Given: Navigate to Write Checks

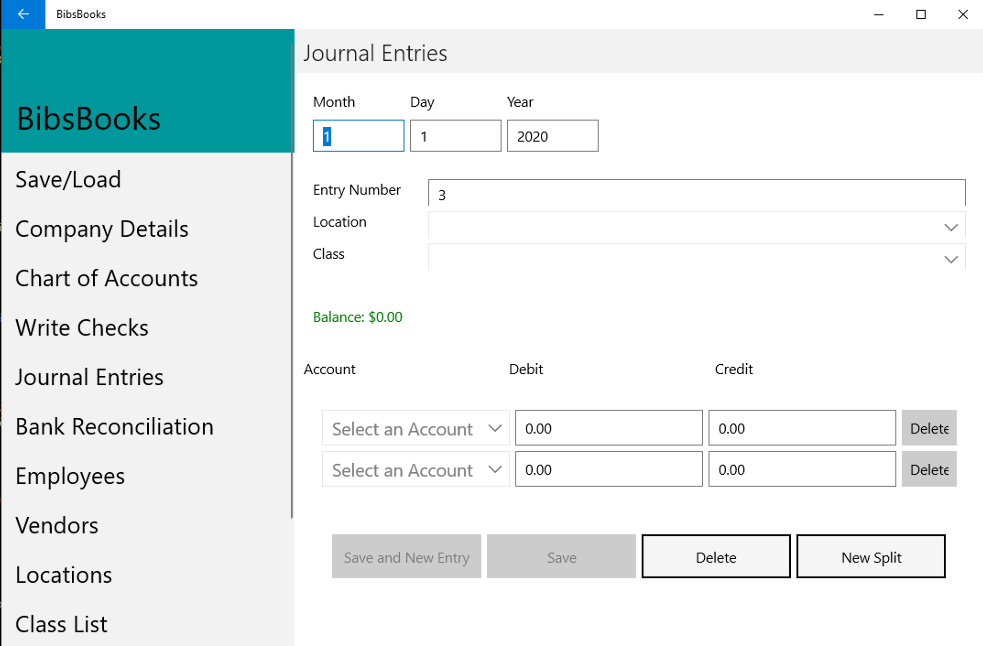Looking at the screenshot, I should coord(82,328).
